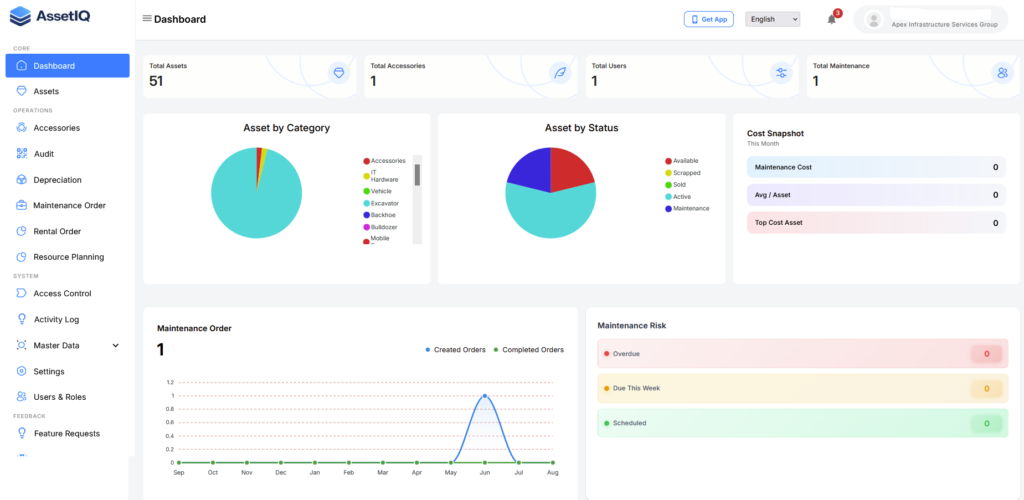Open Maintenance Order menu item

pyautogui.click(x=67, y=205)
